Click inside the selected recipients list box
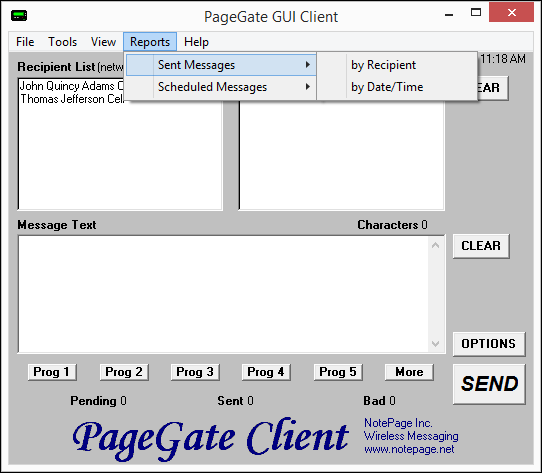542x473 pixels. tap(342, 156)
